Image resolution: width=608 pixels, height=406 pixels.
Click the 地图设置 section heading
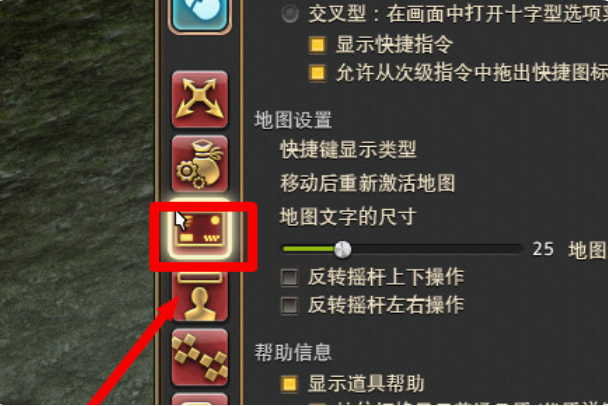(x=293, y=120)
